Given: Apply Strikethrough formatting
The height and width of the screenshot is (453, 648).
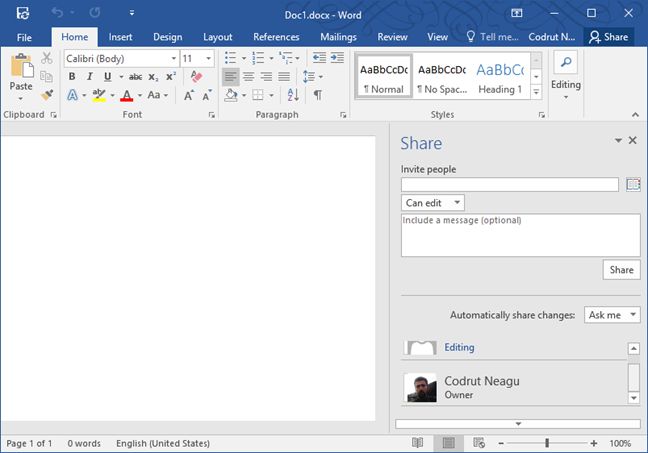Looking at the screenshot, I should click(135, 77).
